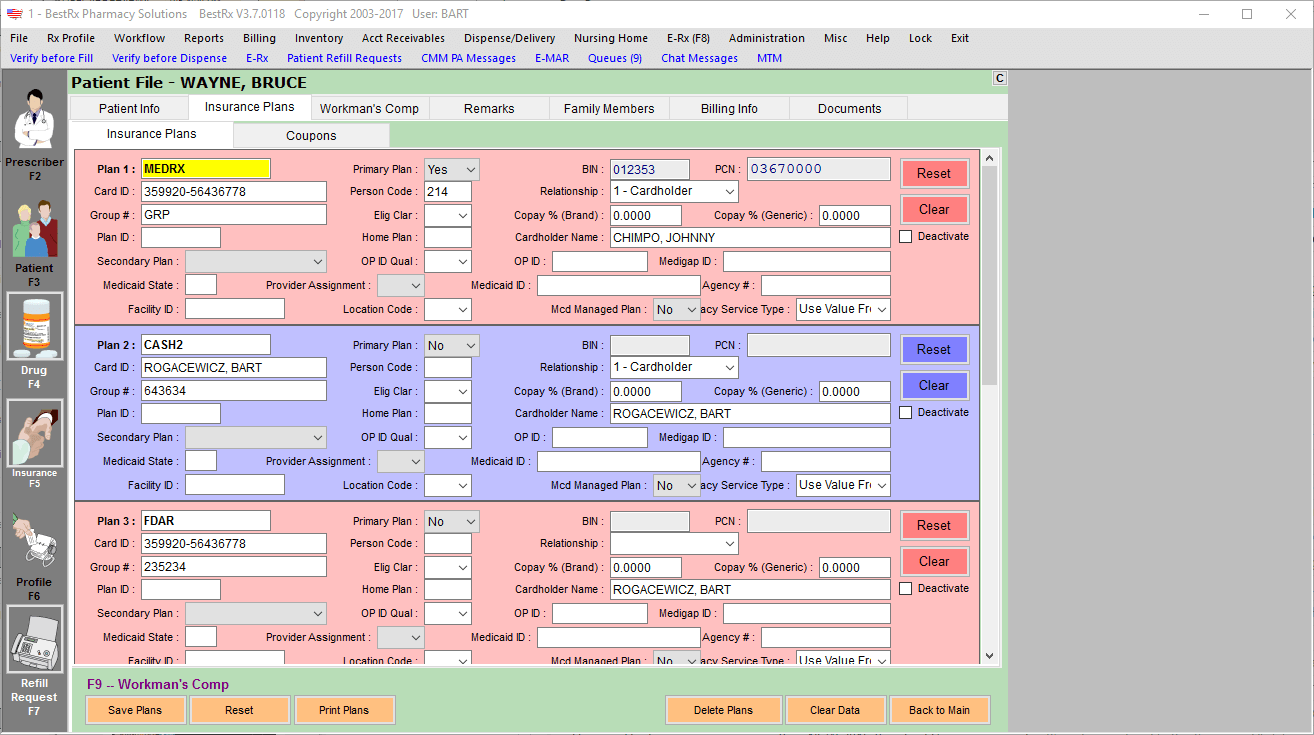
Task: Click the Save Plans button
Action: tap(135, 710)
